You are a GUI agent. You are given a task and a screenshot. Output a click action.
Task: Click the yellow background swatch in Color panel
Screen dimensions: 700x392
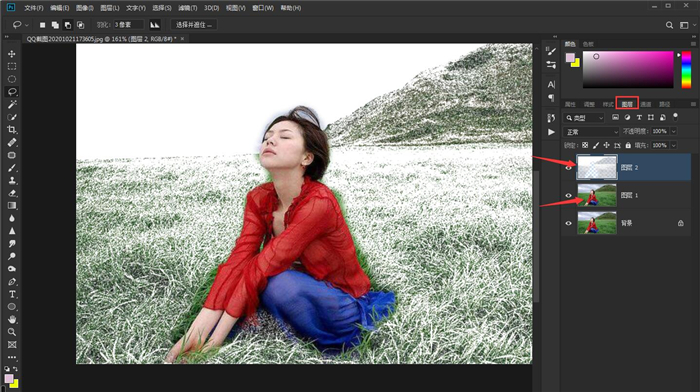(x=577, y=64)
